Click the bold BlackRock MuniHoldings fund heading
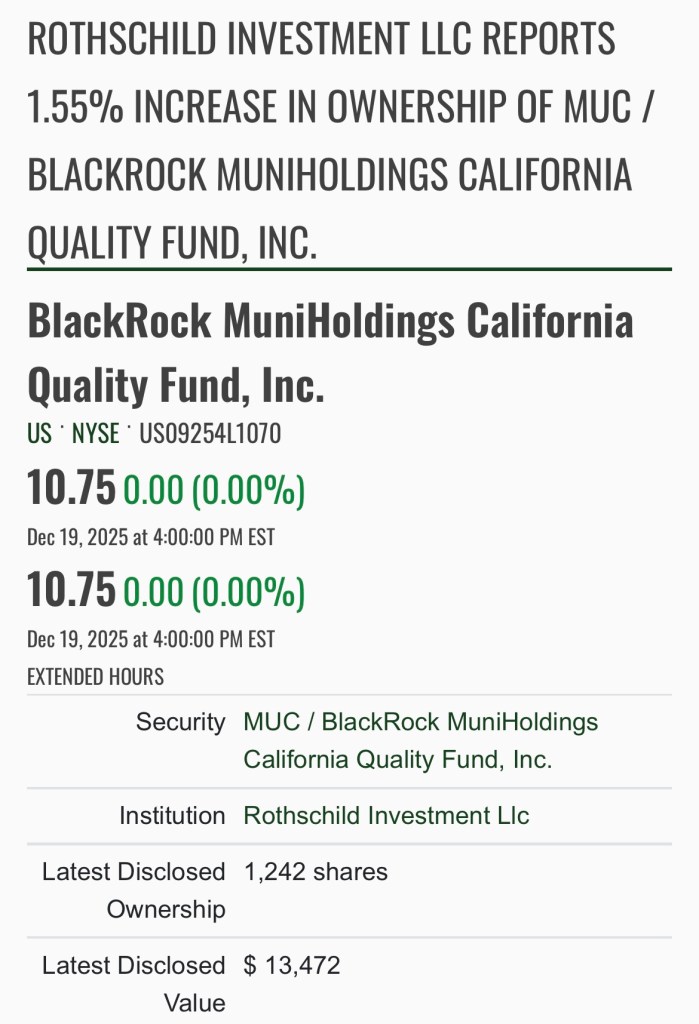The width and height of the screenshot is (699, 1024). pyautogui.click(x=330, y=352)
